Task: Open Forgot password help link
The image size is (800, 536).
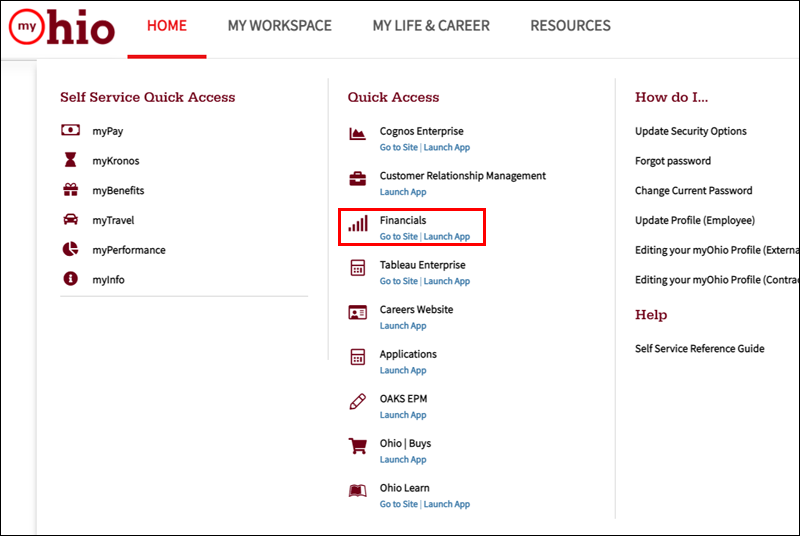Action: (x=672, y=161)
